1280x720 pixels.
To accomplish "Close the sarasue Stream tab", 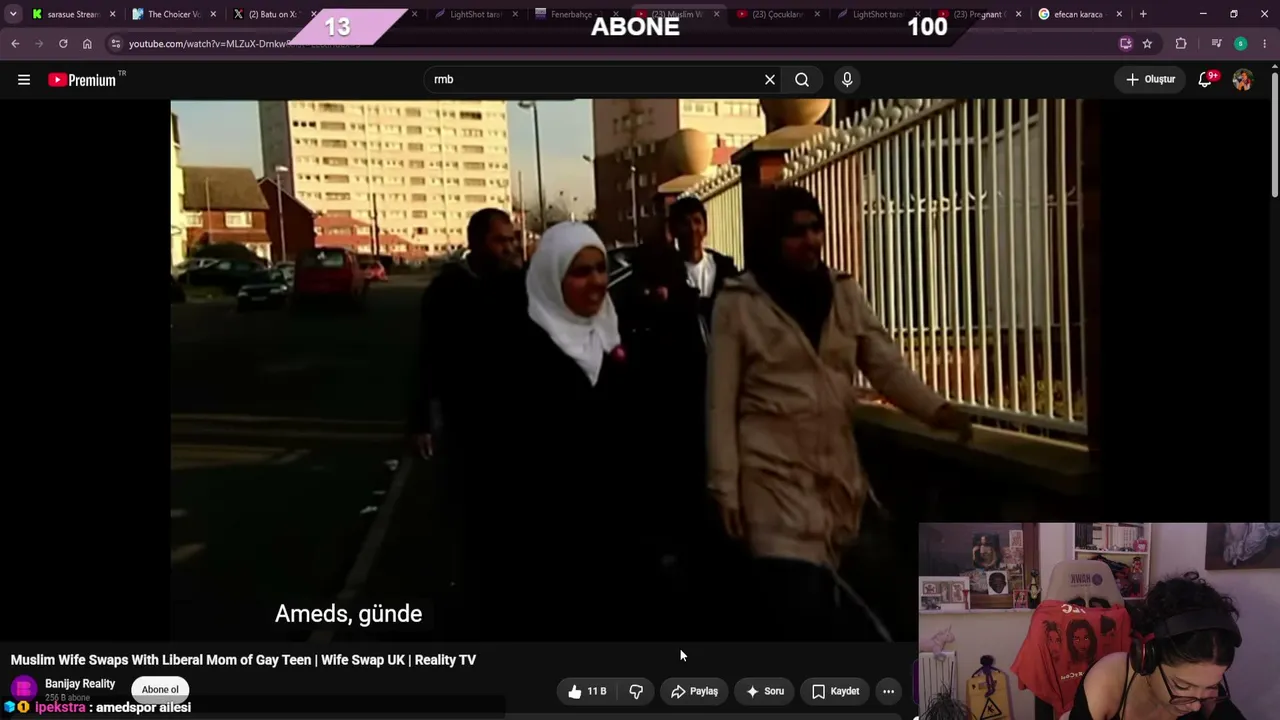I will click(112, 14).
